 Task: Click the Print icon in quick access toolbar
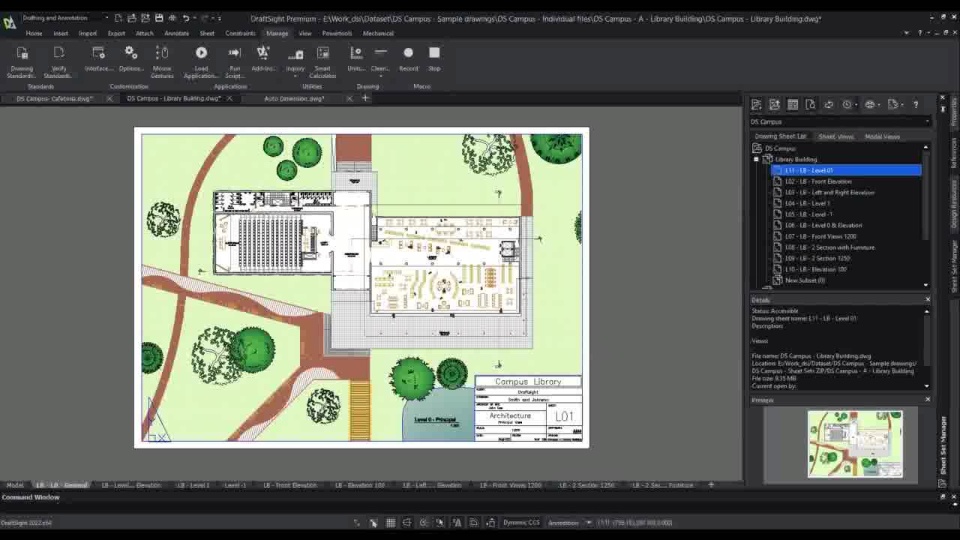pyautogui.click(x=173, y=18)
